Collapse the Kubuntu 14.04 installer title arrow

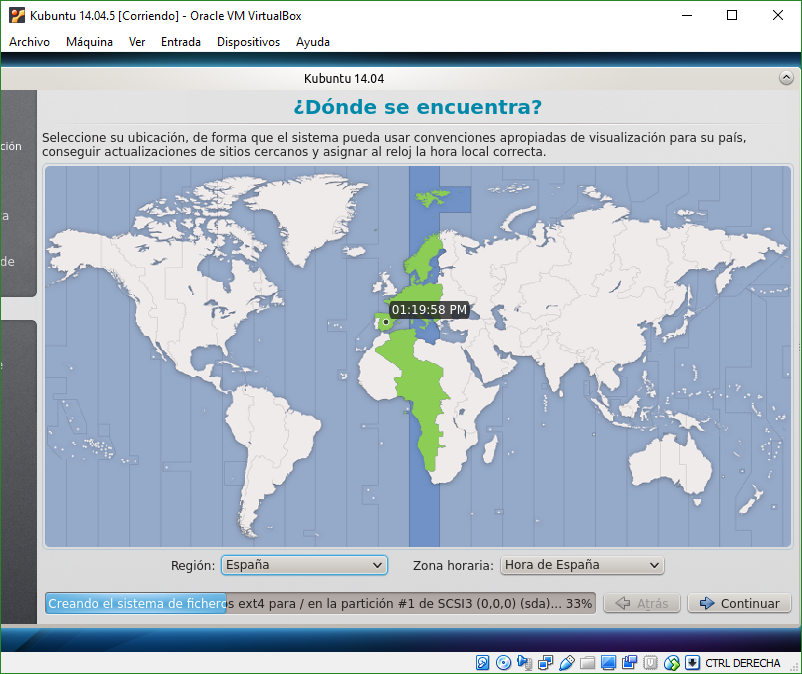(x=785, y=78)
